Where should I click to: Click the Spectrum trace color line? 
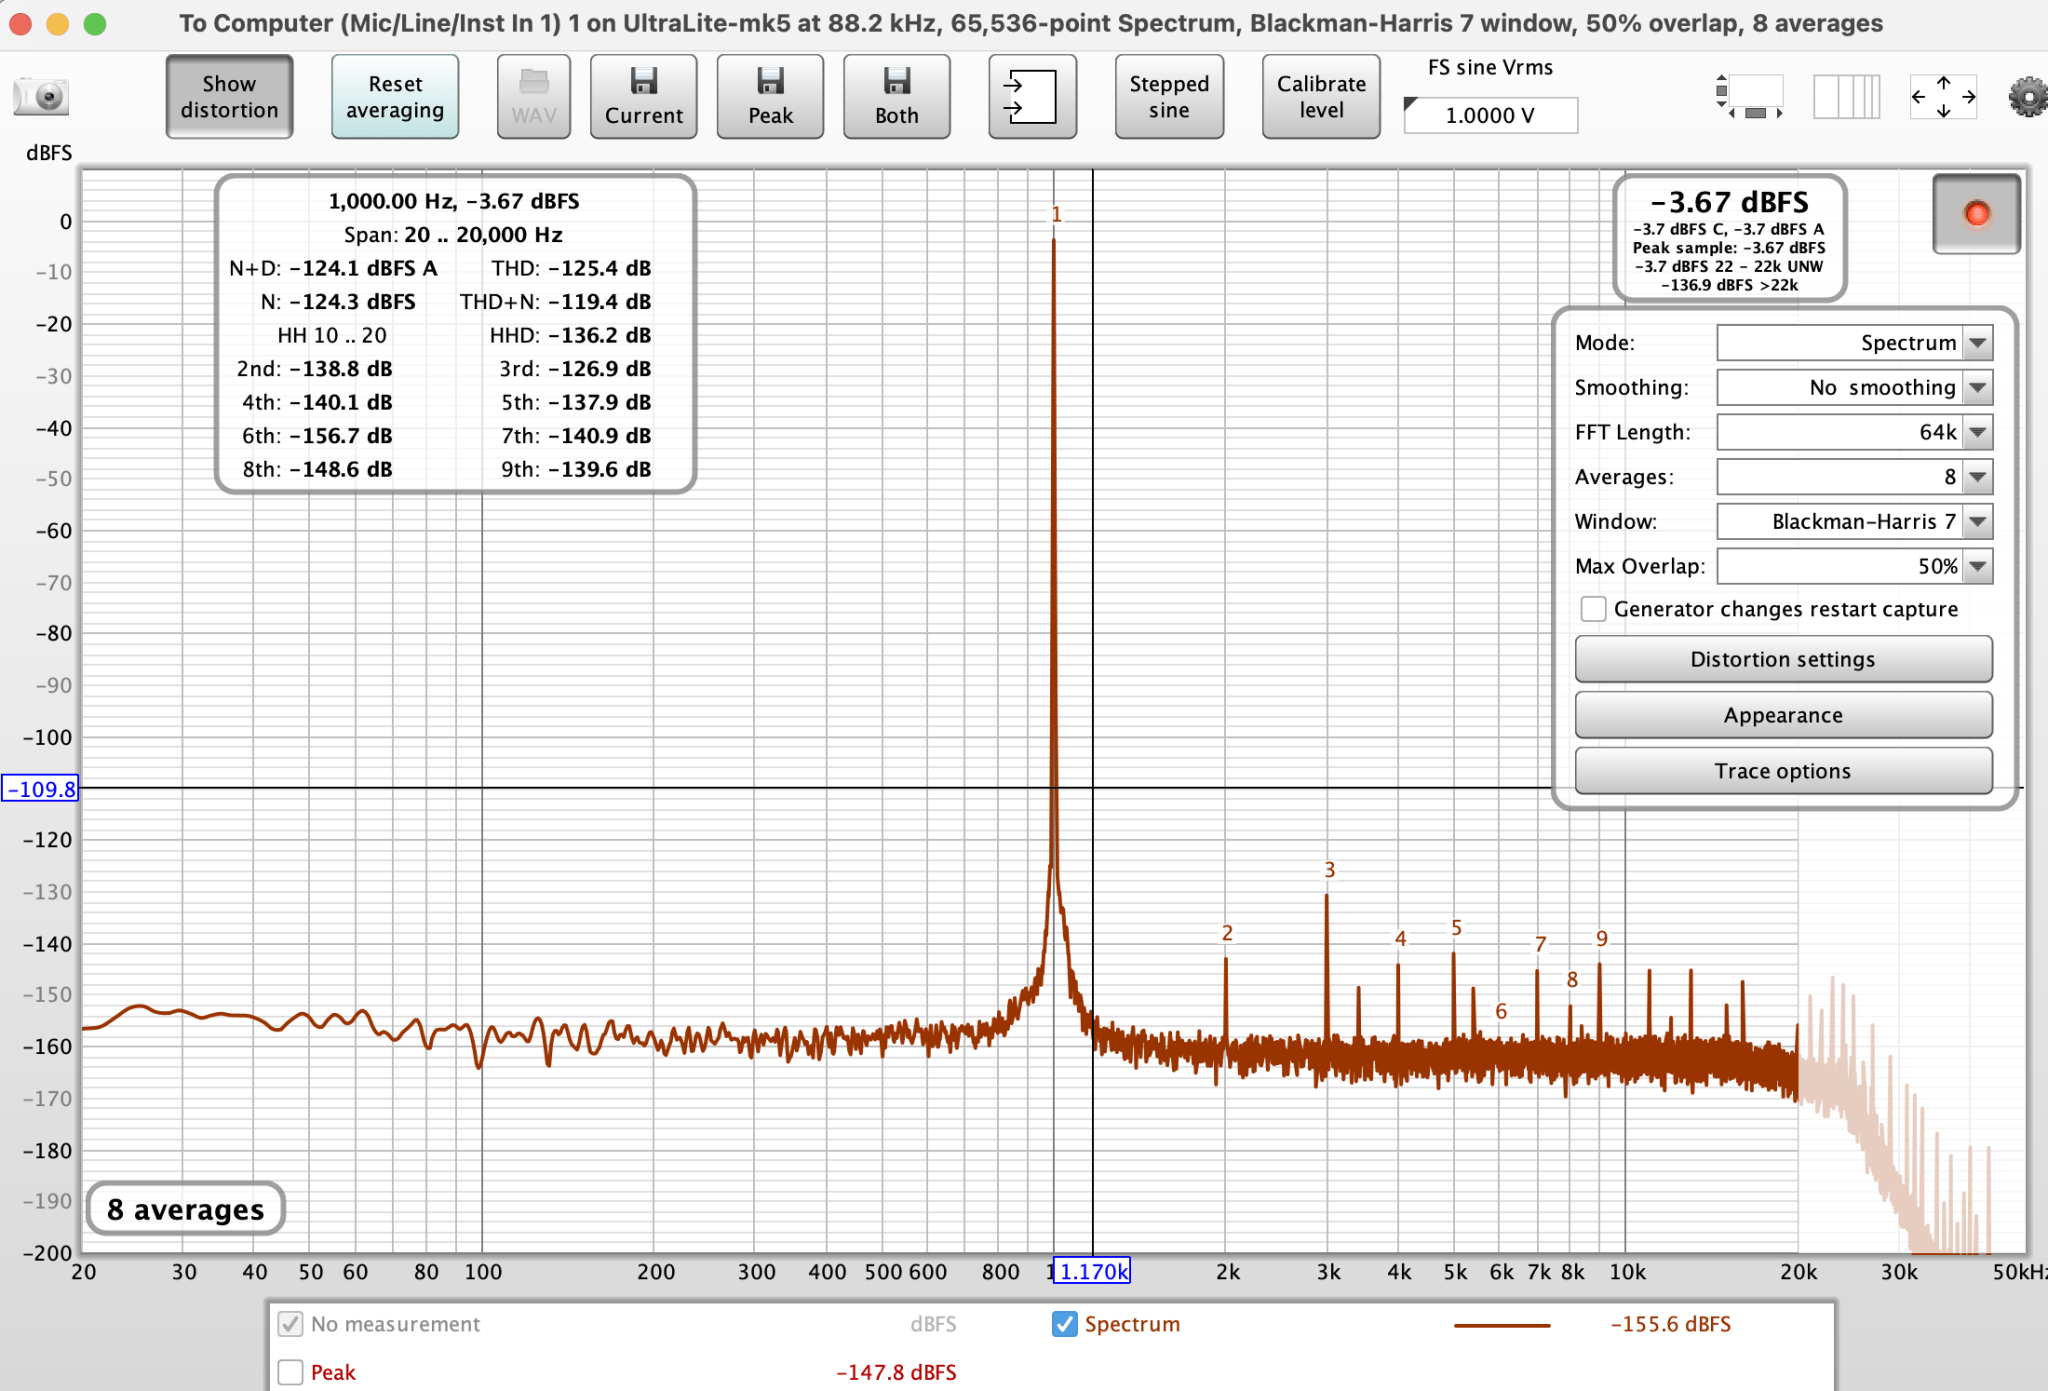coord(1502,1325)
